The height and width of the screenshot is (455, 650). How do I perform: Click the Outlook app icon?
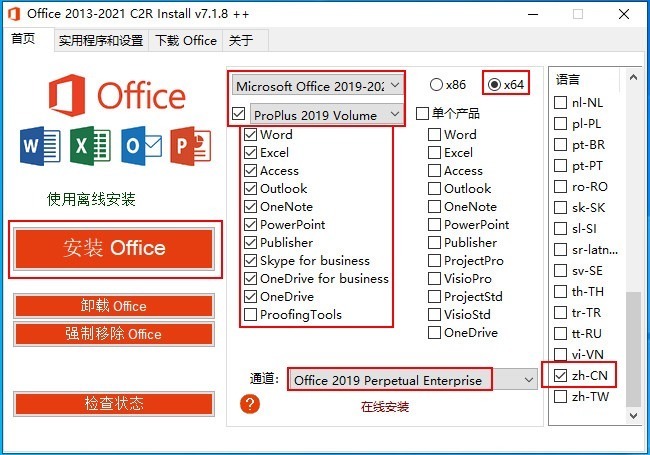[x=139, y=146]
